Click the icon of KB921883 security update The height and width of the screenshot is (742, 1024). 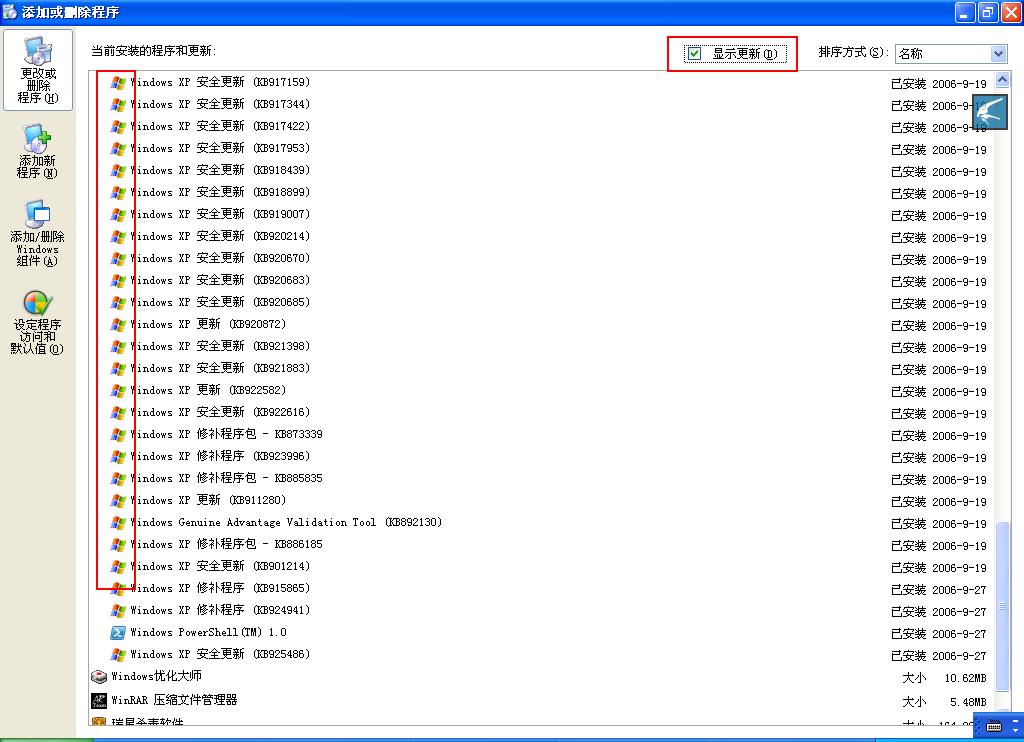(118, 368)
